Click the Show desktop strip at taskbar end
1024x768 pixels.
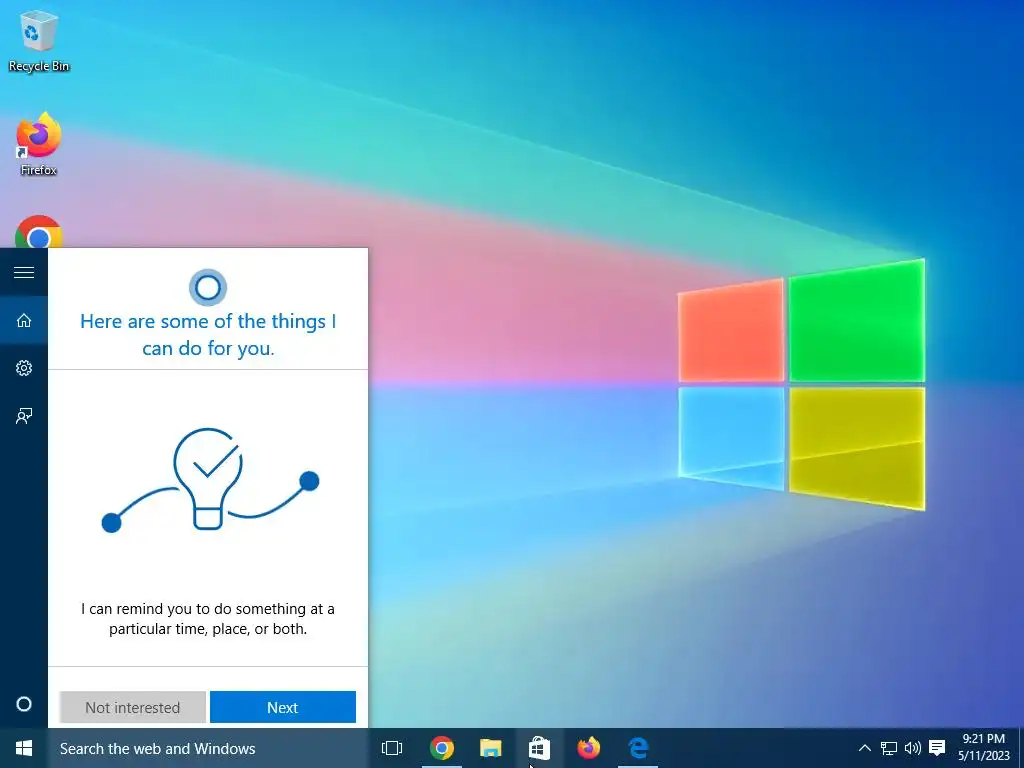(1021, 748)
